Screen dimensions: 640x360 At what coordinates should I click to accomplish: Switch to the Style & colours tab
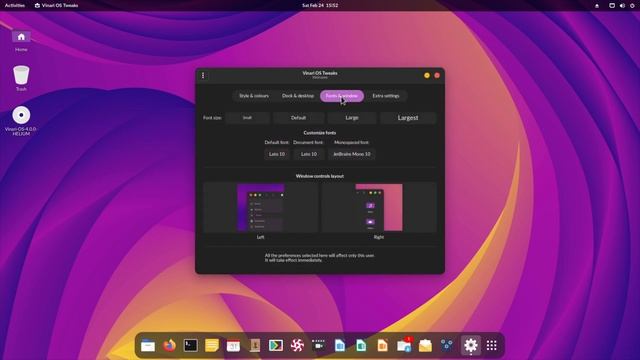(254, 96)
